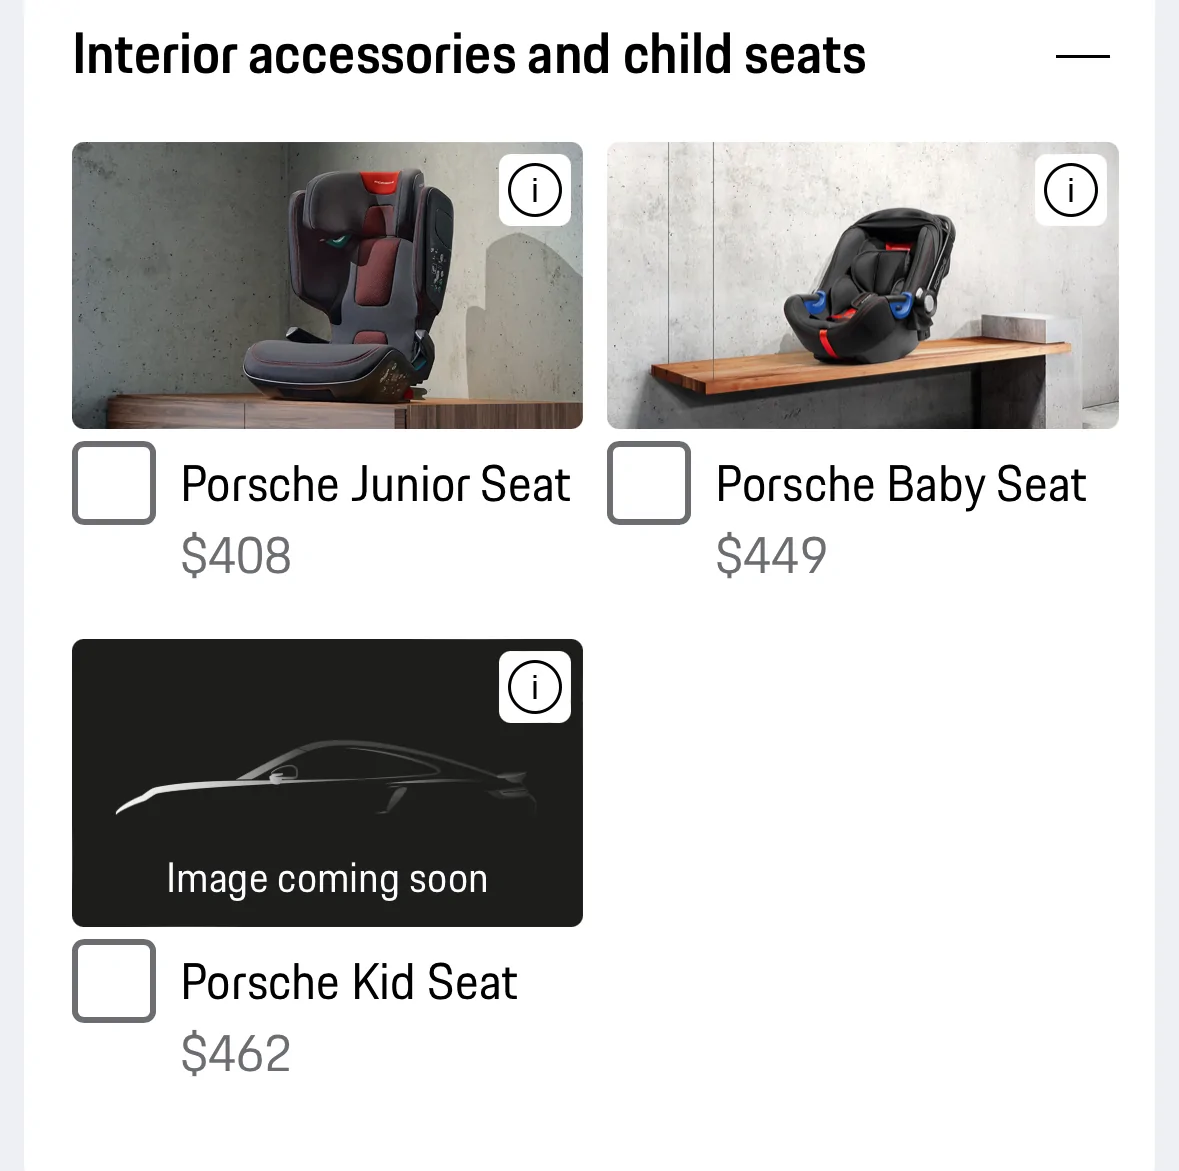Open info details for the Porsche Baby Seat
This screenshot has width=1179, height=1171.
[x=1071, y=190]
